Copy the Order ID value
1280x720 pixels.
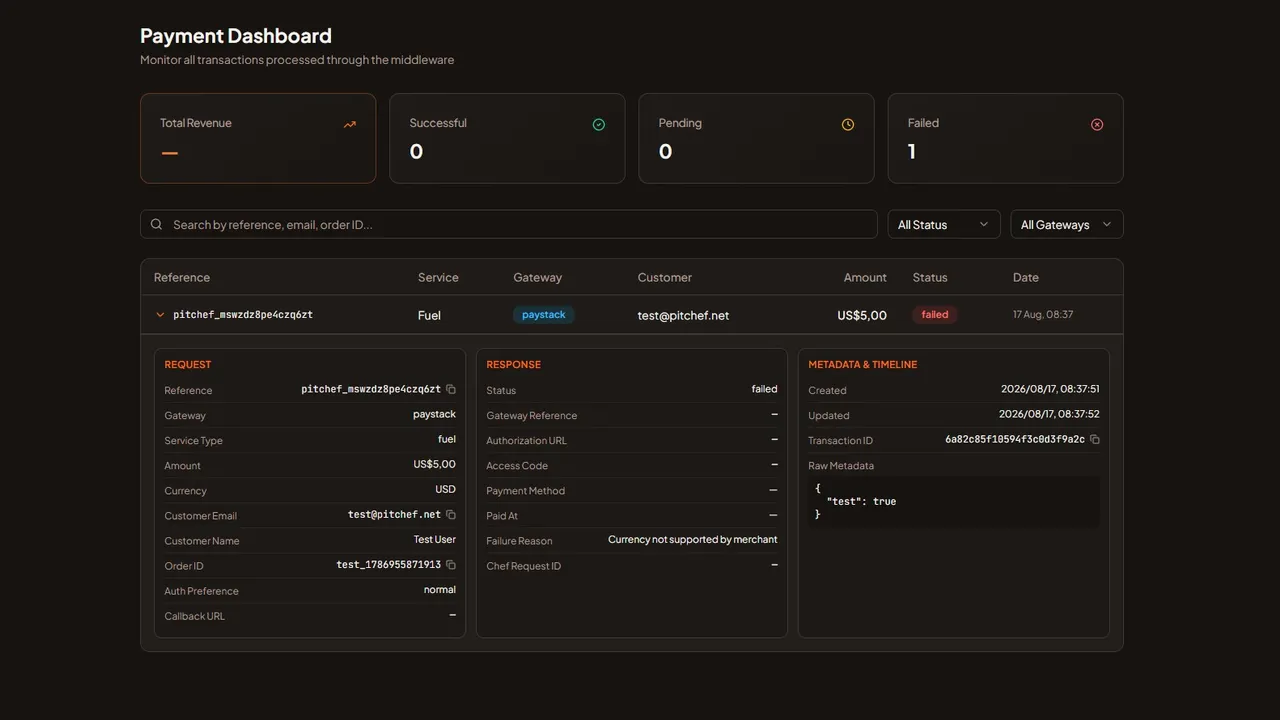[x=451, y=564]
